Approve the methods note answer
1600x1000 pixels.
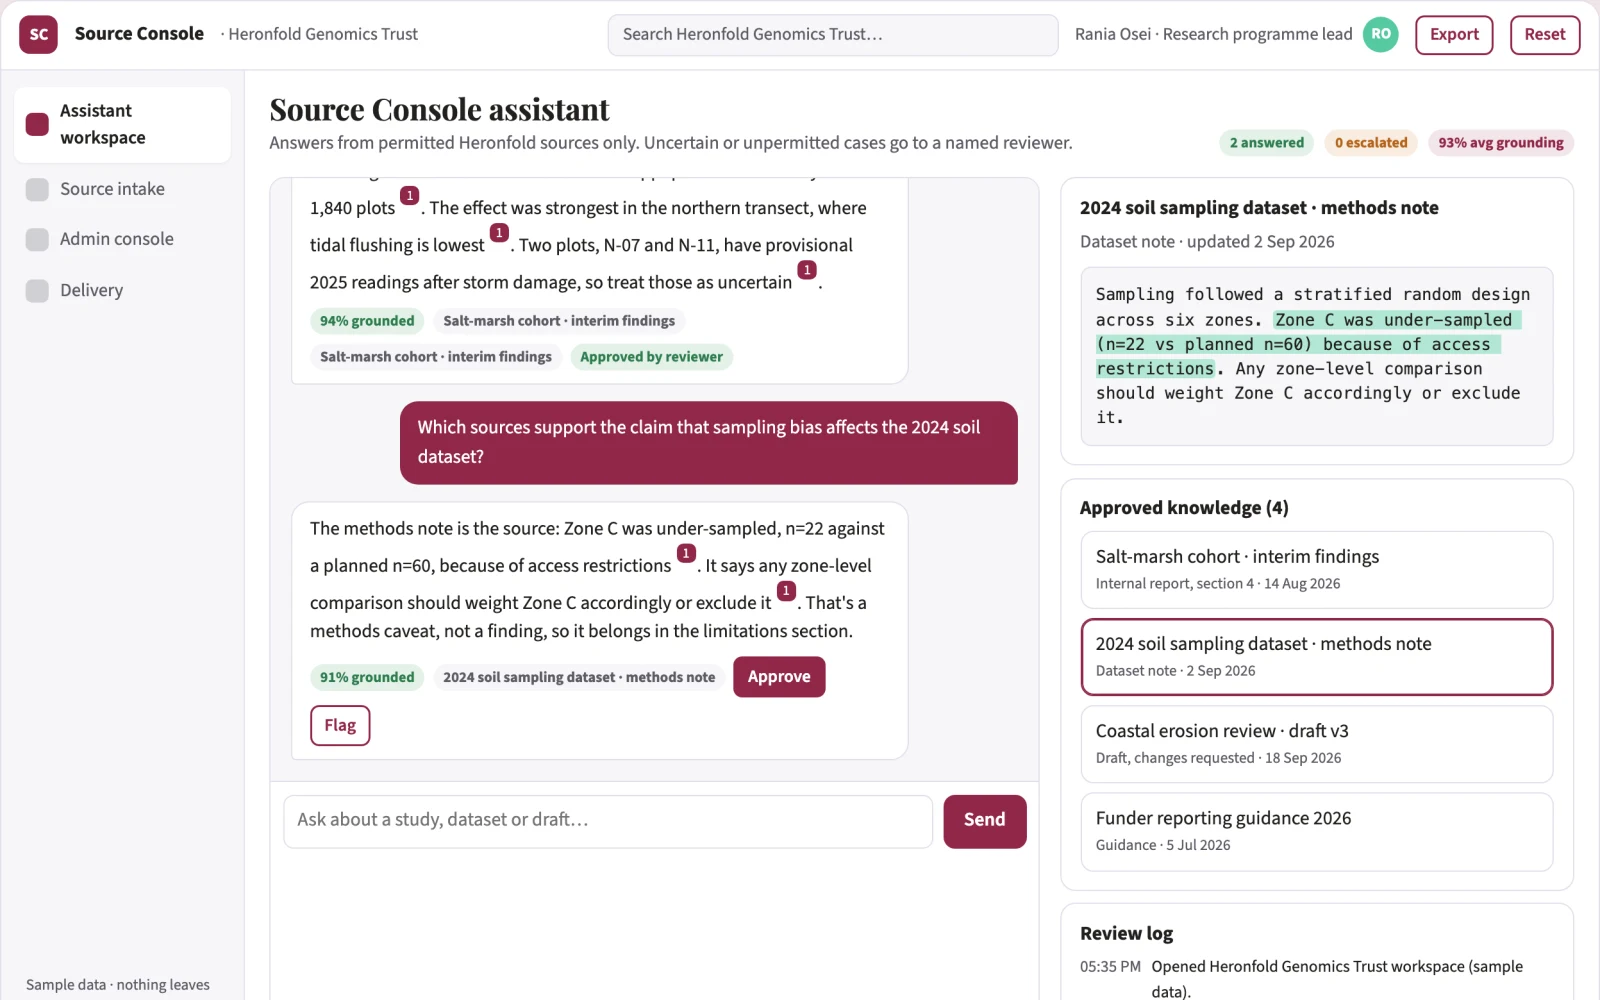coord(779,677)
